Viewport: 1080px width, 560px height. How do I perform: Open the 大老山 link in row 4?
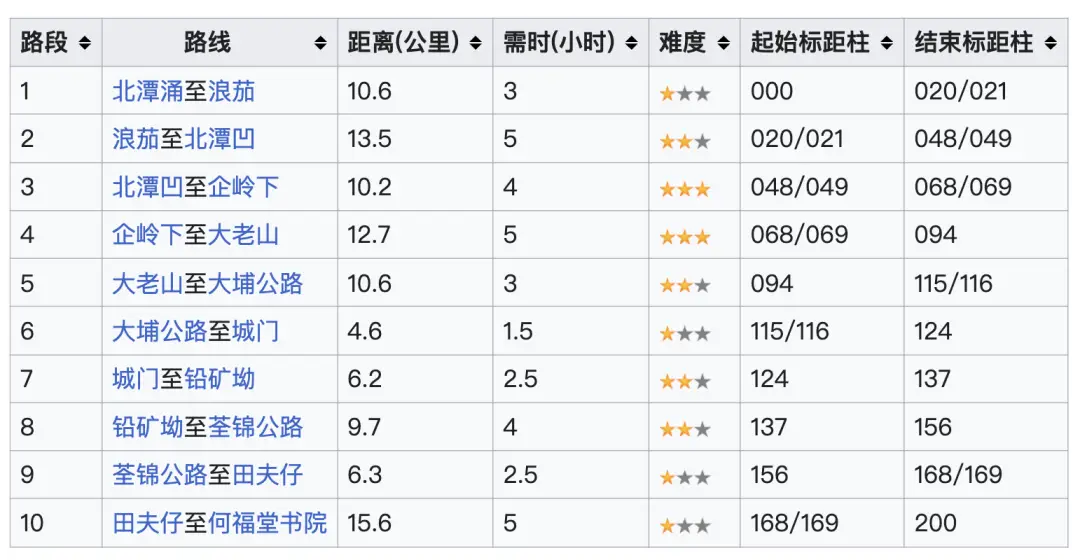point(243,235)
